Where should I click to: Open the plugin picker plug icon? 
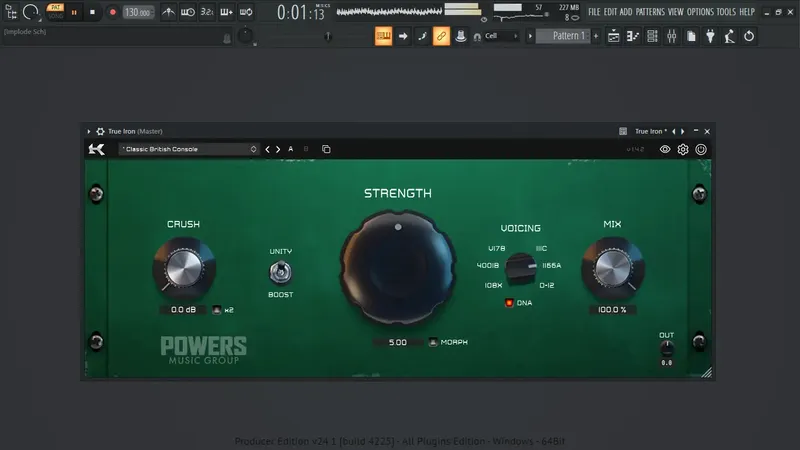click(710, 36)
